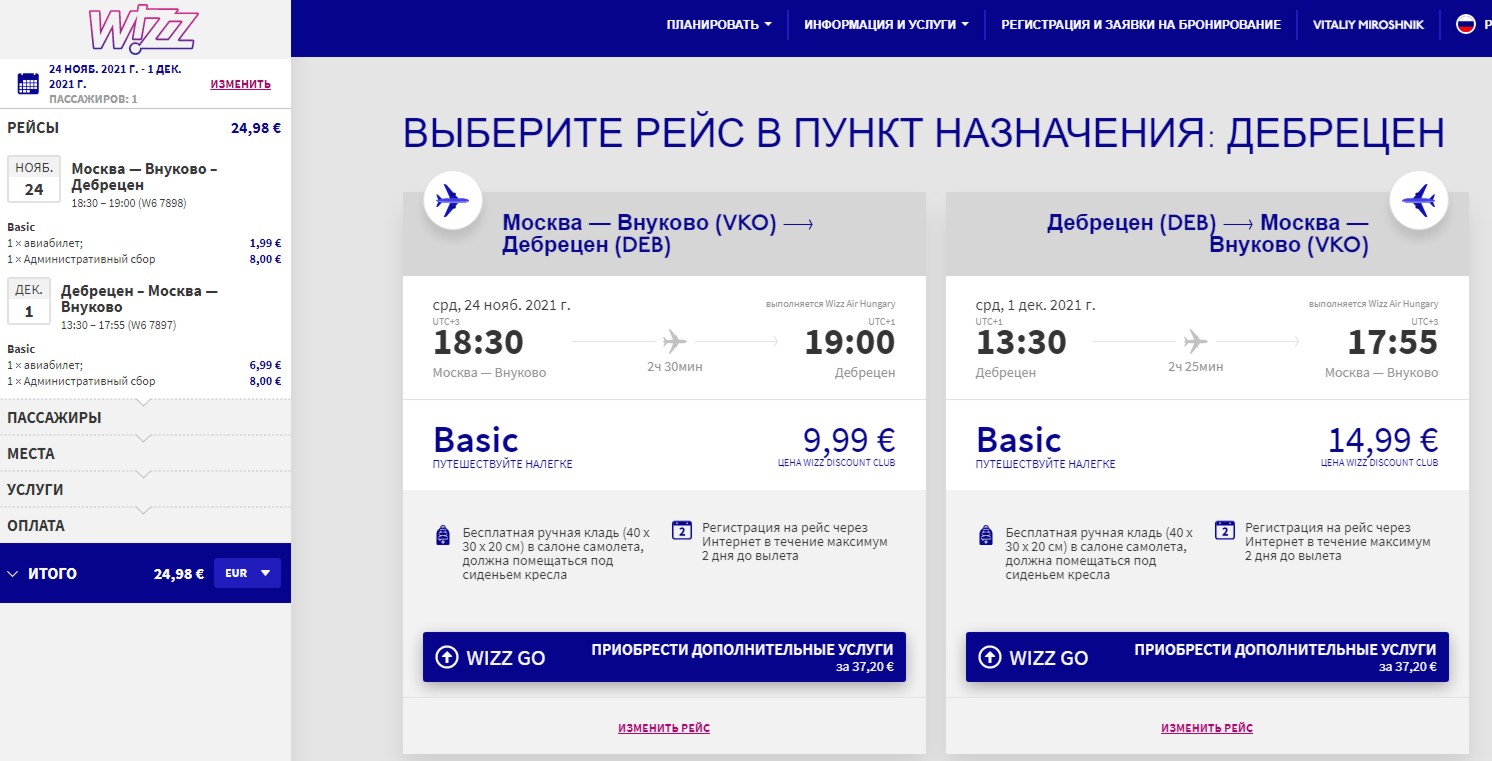Open Регистрация и заявки на бронирование
Image resolution: width=1492 pixels, height=761 pixels.
click(1140, 25)
